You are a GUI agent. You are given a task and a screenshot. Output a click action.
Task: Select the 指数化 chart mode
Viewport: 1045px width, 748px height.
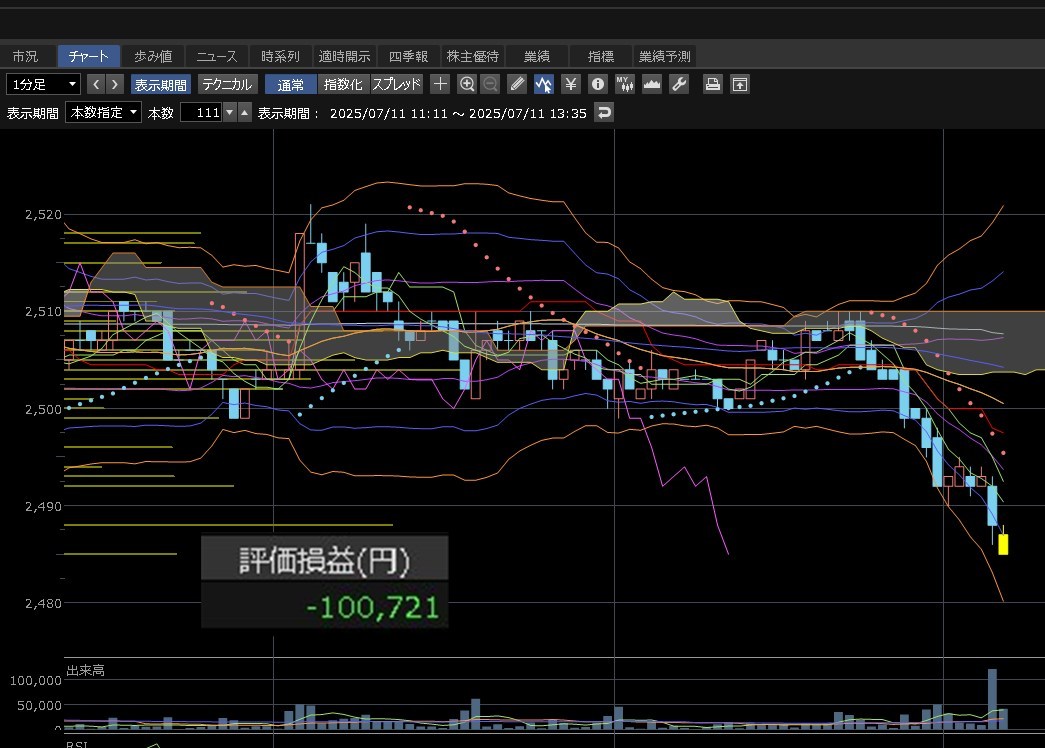pos(343,85)
